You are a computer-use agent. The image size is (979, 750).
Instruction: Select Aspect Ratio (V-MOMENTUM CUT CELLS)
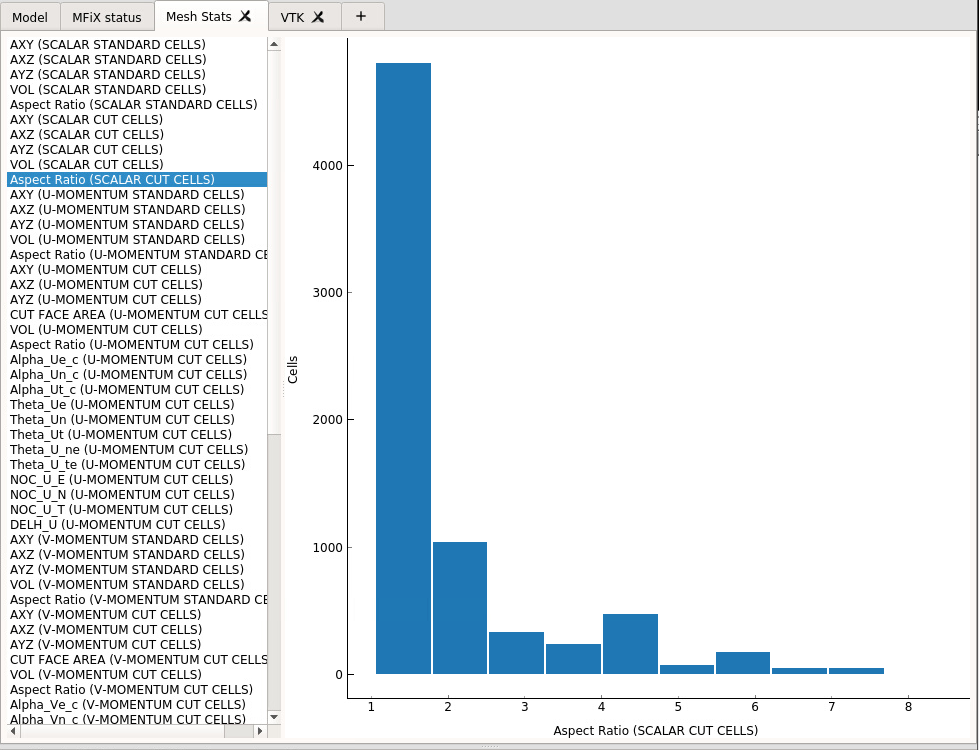(131, 690)
